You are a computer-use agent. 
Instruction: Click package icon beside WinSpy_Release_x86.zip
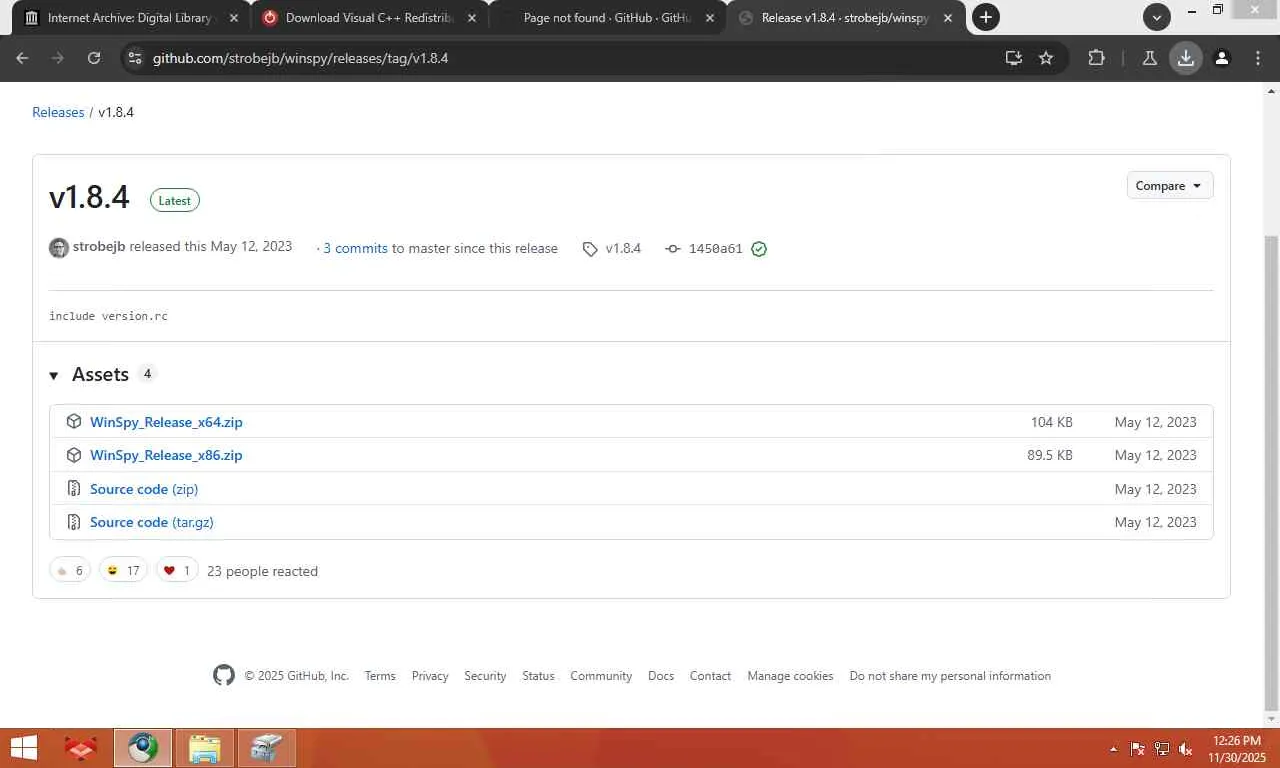coord(73,455)
